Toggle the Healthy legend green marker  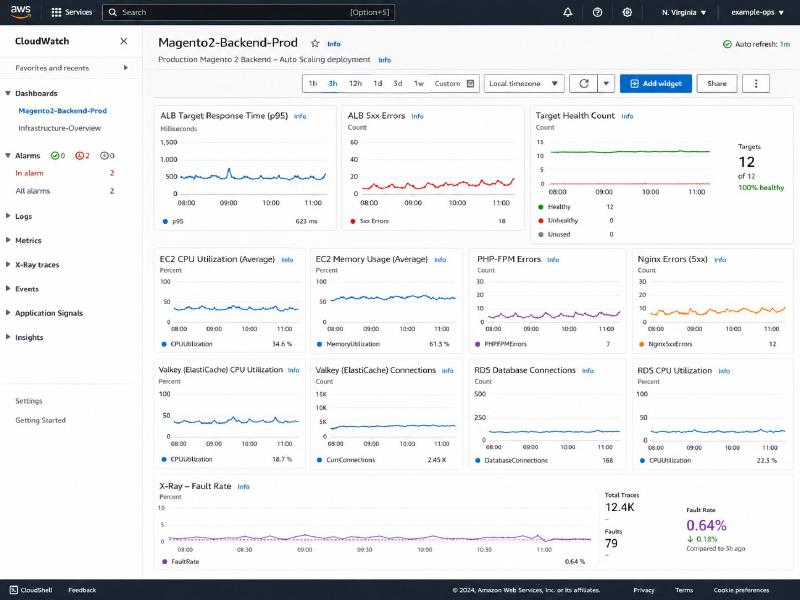541,207
